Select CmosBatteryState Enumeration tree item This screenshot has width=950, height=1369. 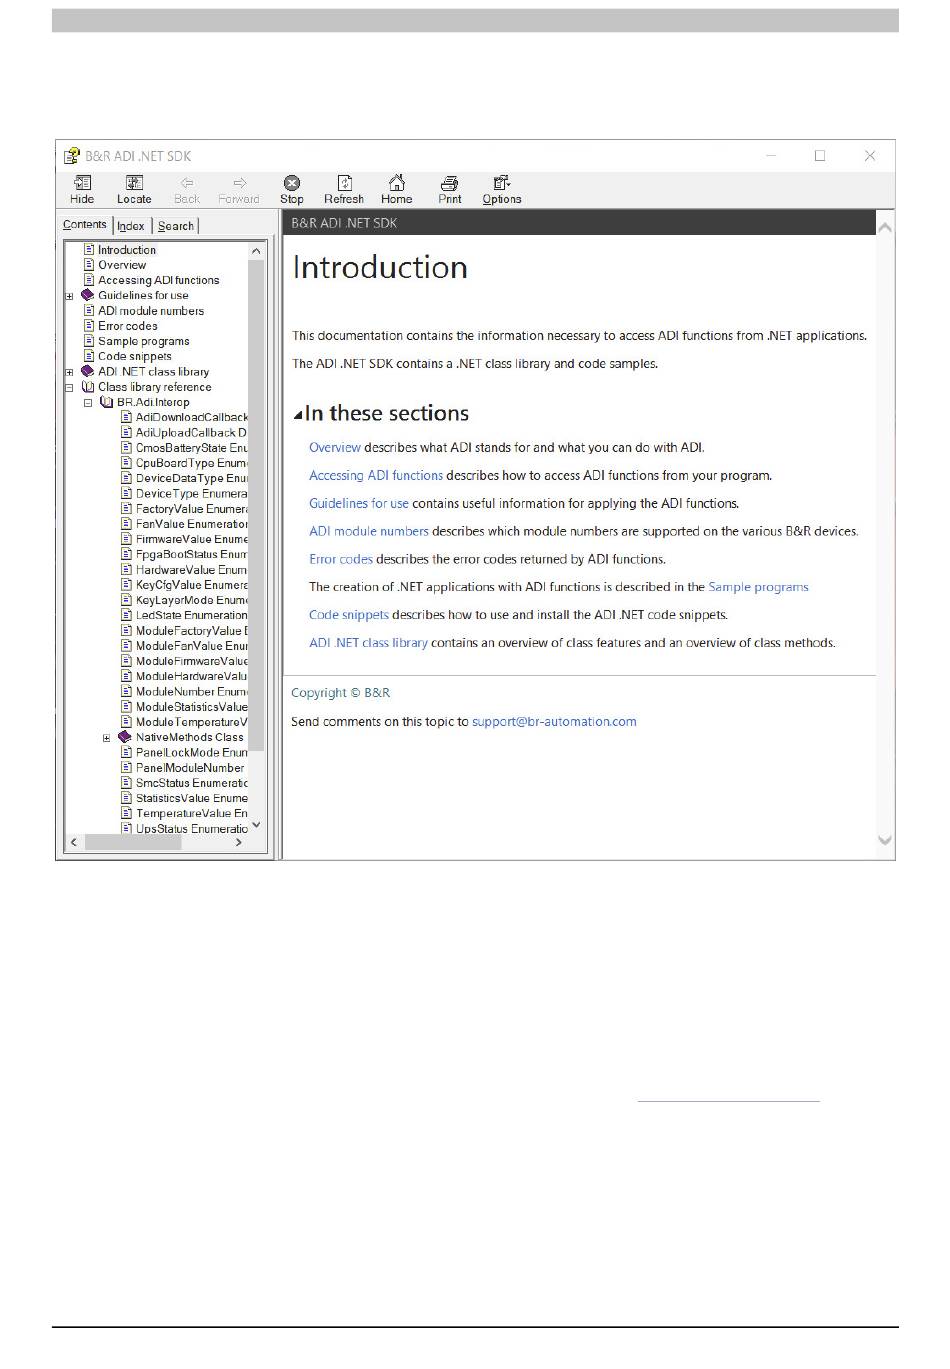click(x=191, y=448)
